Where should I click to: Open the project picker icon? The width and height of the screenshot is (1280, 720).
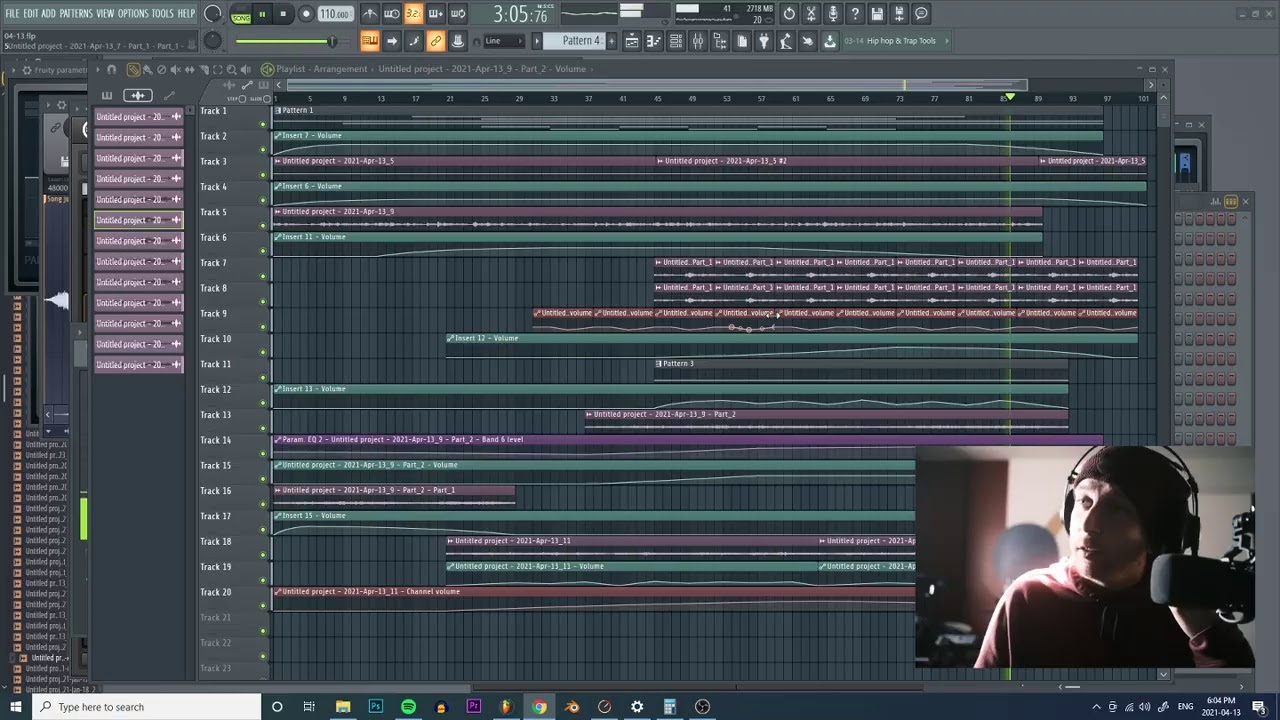coord(742,41)
